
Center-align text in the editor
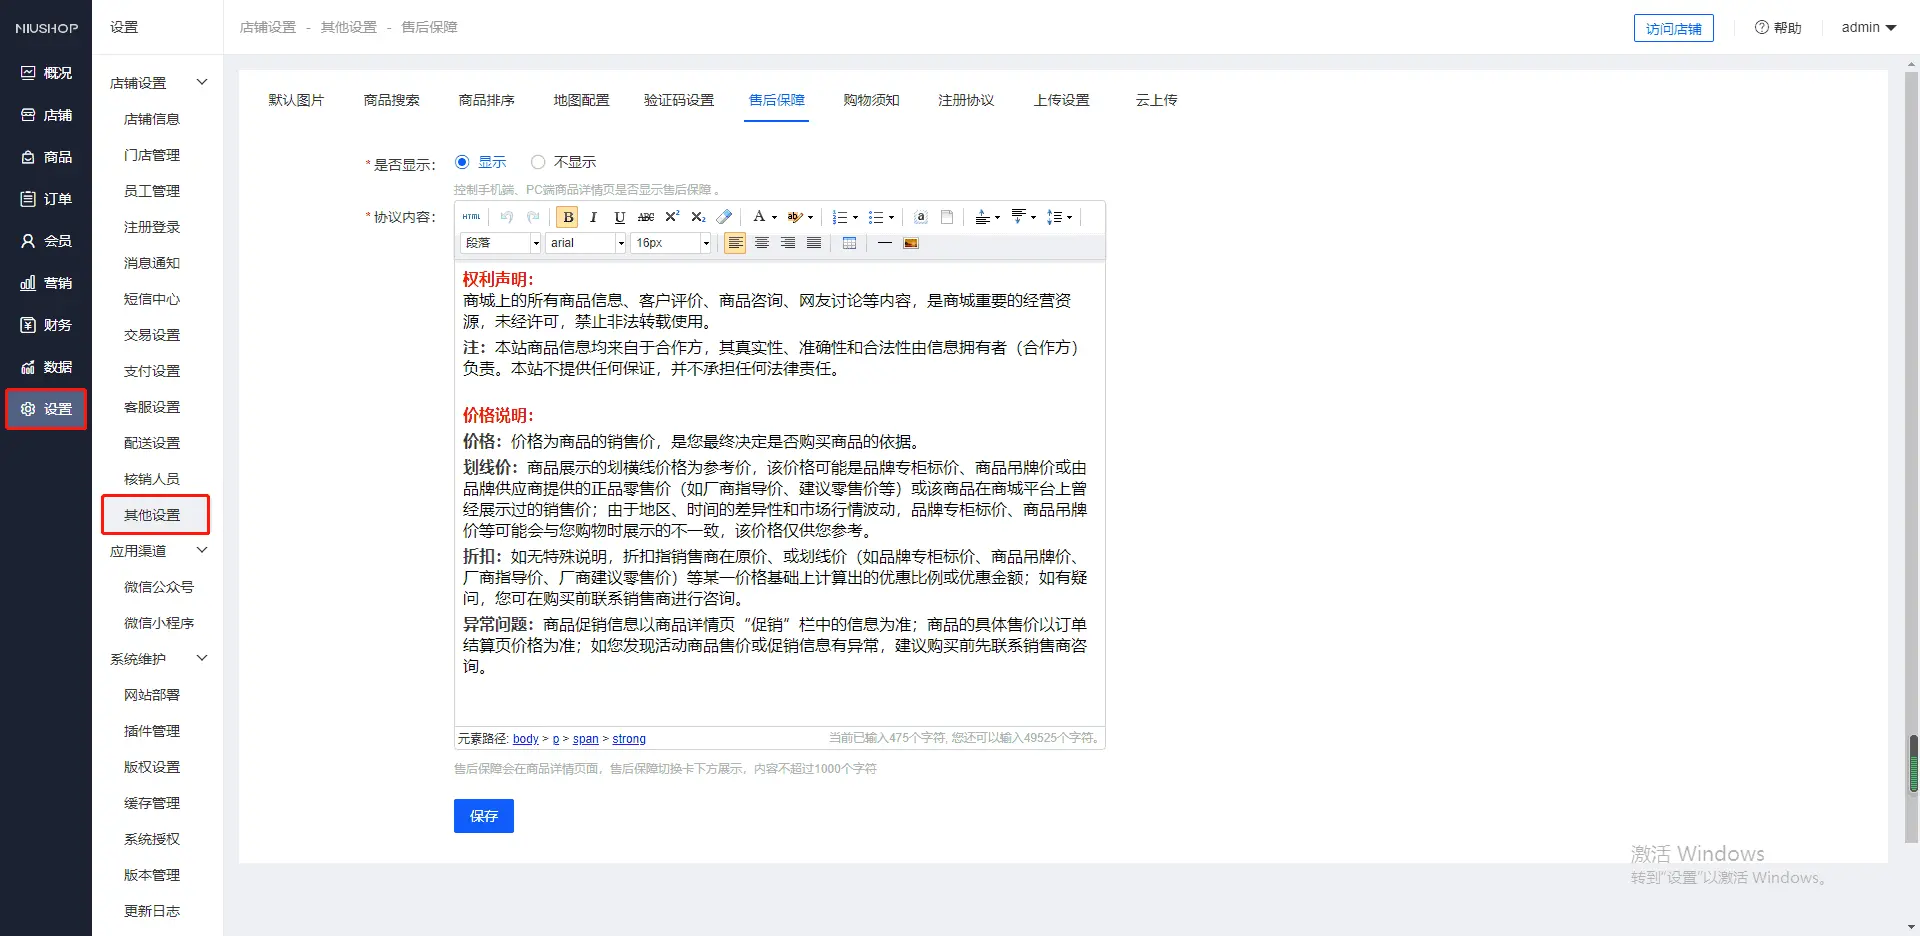(x=762, y=243)
